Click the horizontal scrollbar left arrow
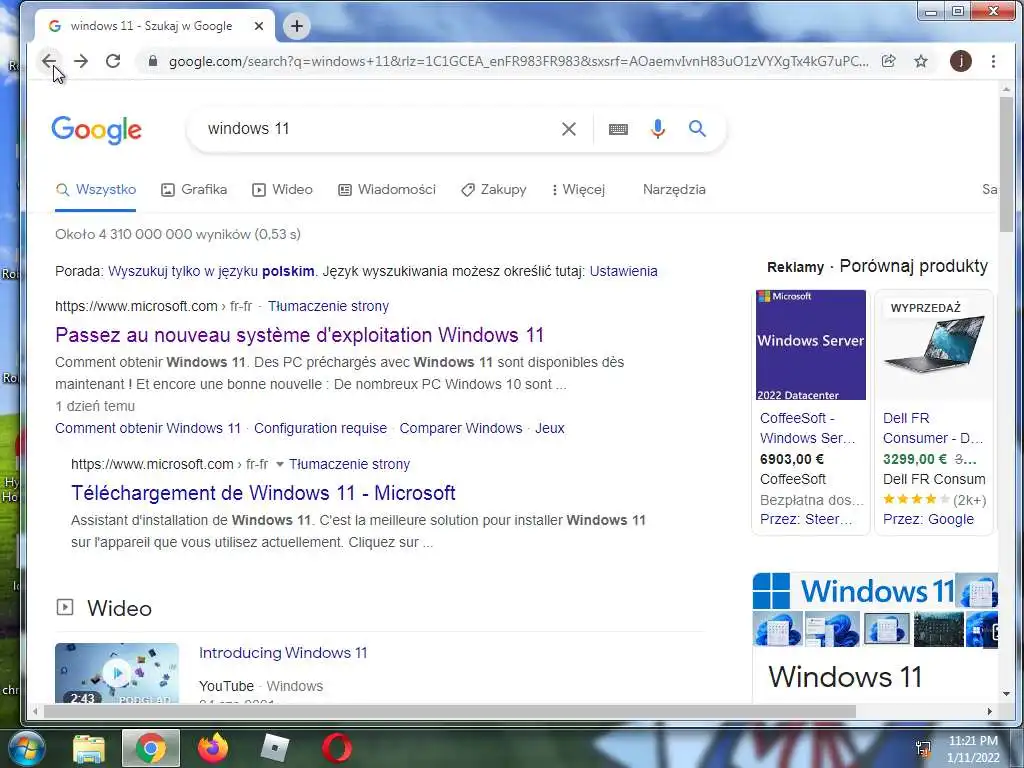The height and width of the screenshot is (768, 1024). (x=35, y=711)
